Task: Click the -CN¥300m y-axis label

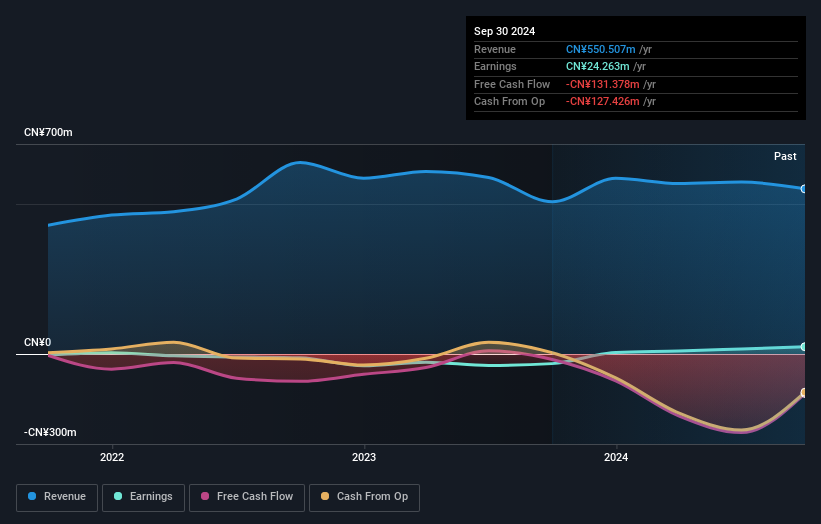Action: click(50, 432)
